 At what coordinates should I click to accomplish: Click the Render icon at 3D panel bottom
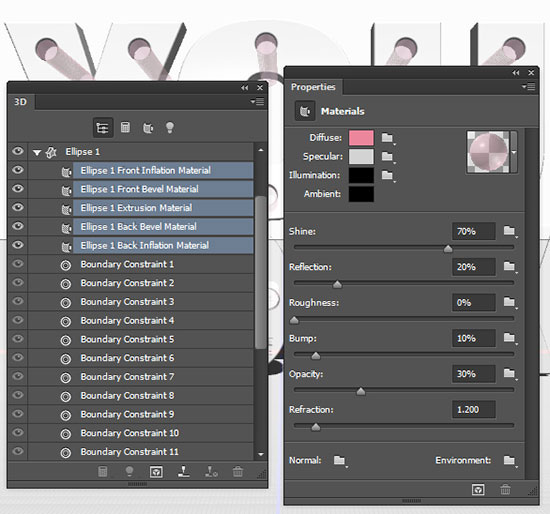point(156,472)
